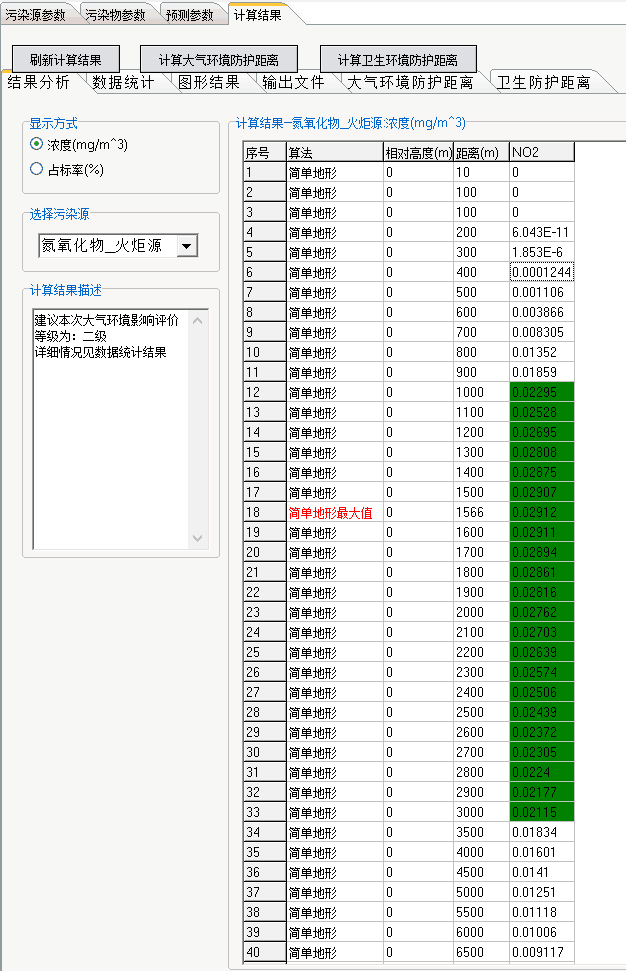
Task: Click the distance cell 6500
Action: (x=482, y=952)
